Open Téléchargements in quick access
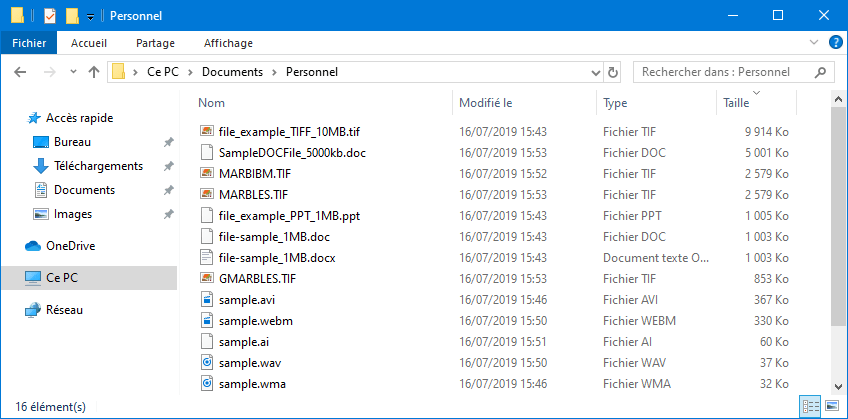Image resolution: width=848 pixels, height=419 pixels. point(98,166)
